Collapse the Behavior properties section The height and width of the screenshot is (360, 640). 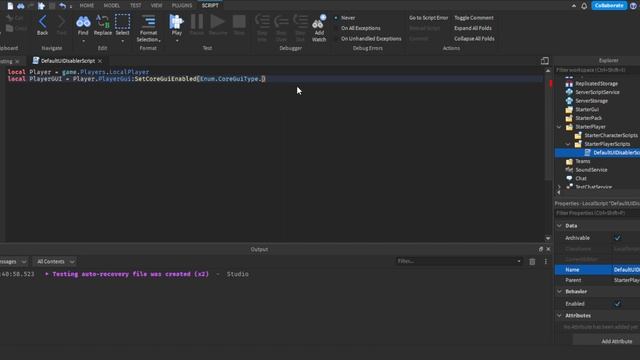pyautogui.click(x=560, y=291)
